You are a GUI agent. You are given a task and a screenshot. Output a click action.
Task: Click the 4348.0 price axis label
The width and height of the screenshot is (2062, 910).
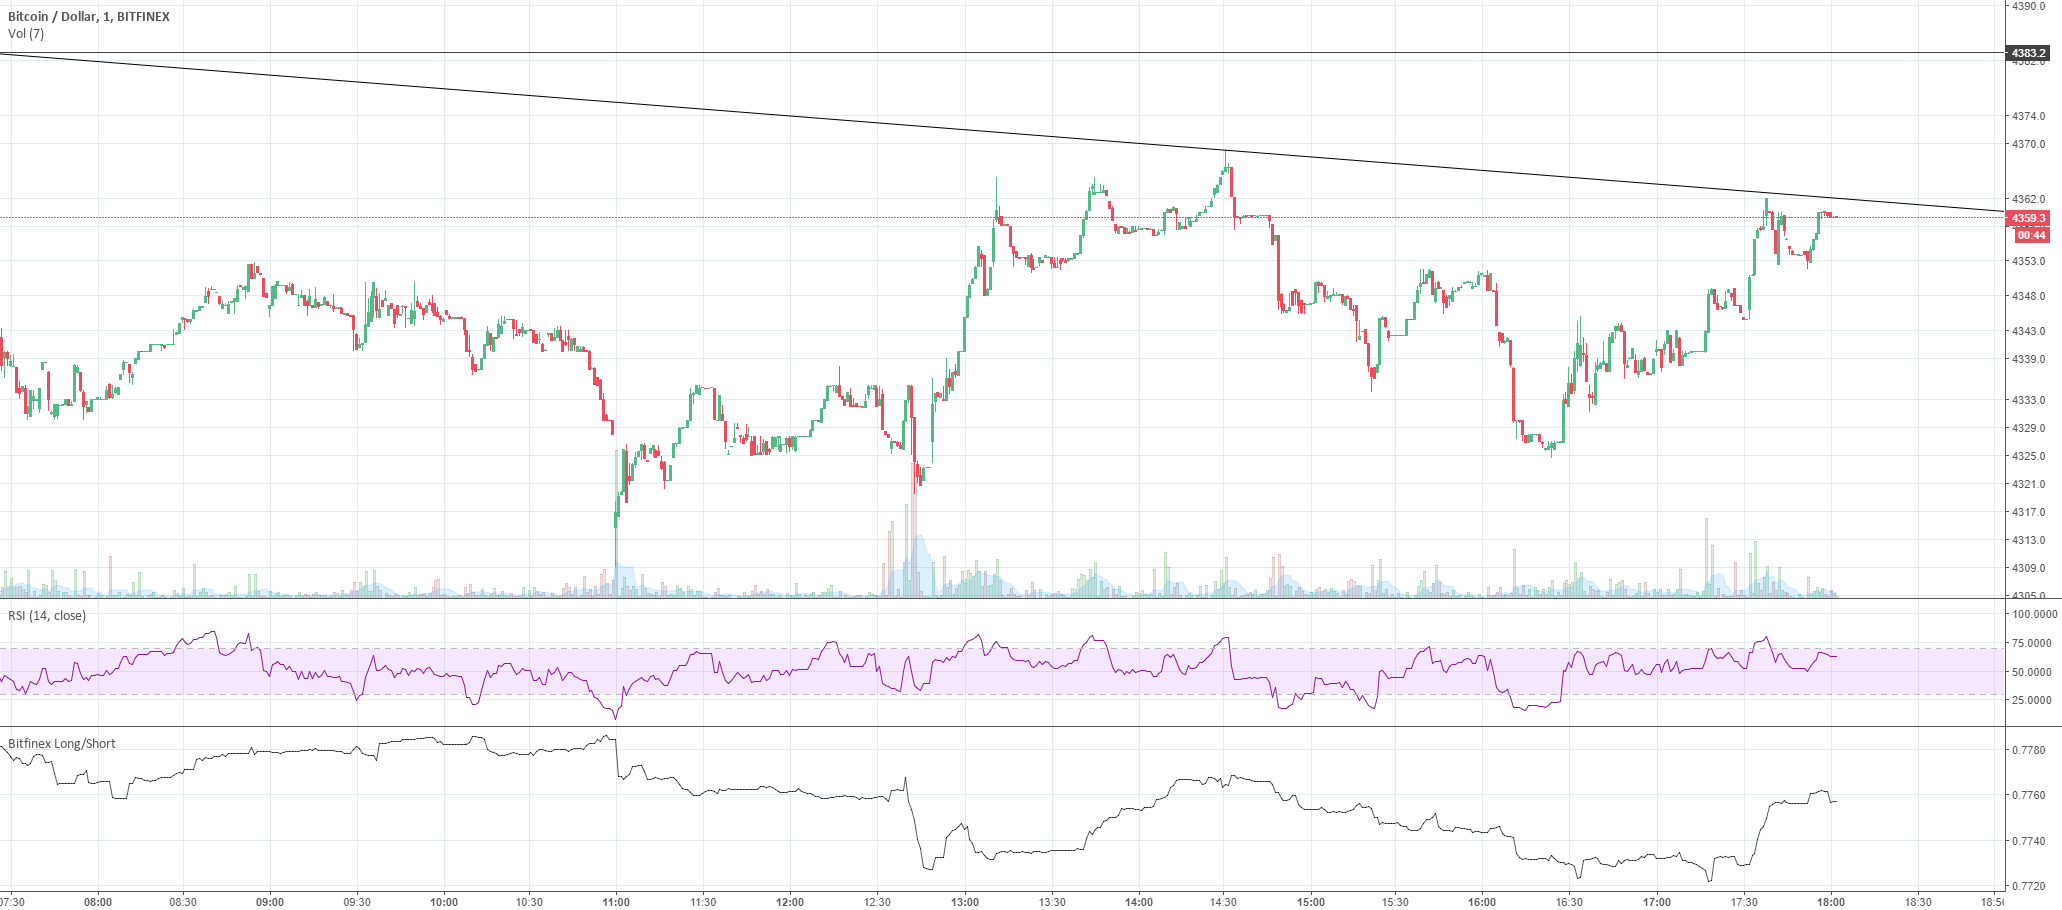[2029, 296]
